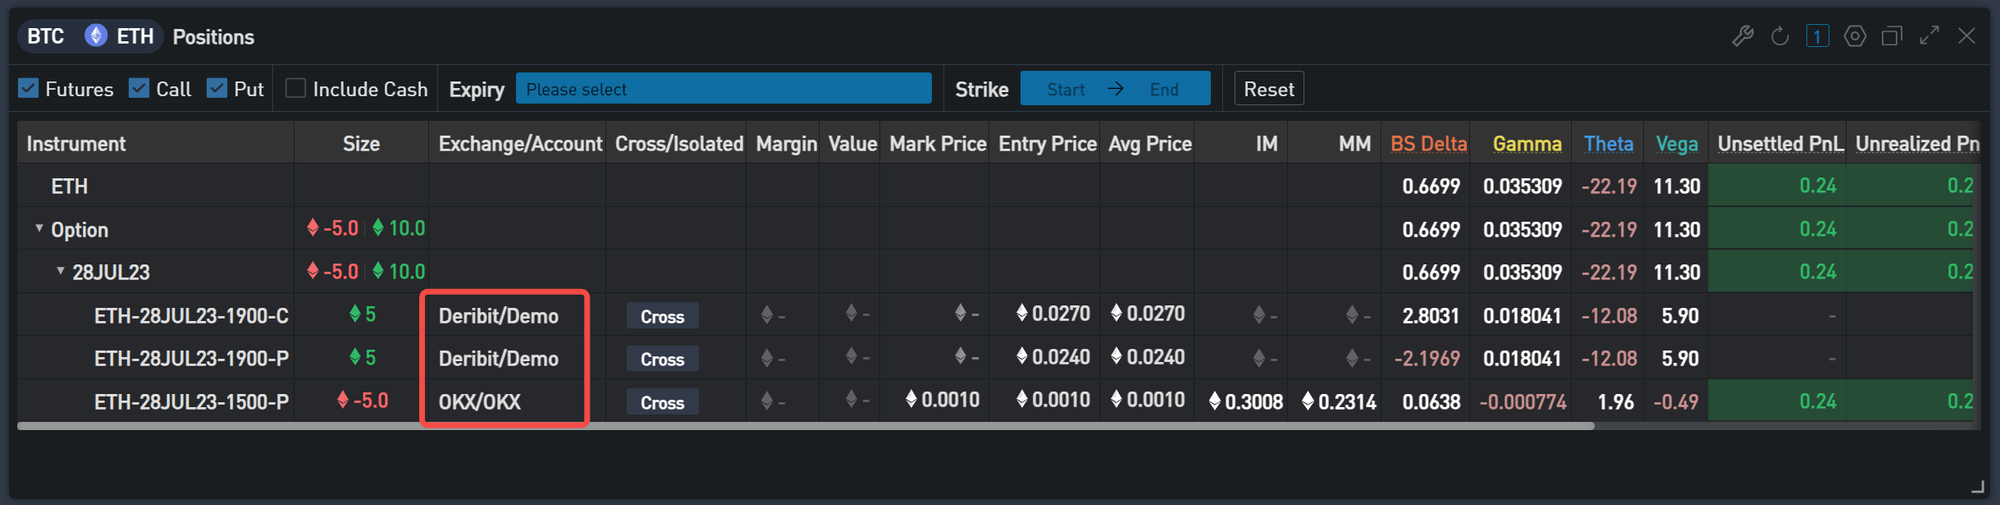Click Cross badge for ETH-28JUL23-1500-P

click(662, 403)
